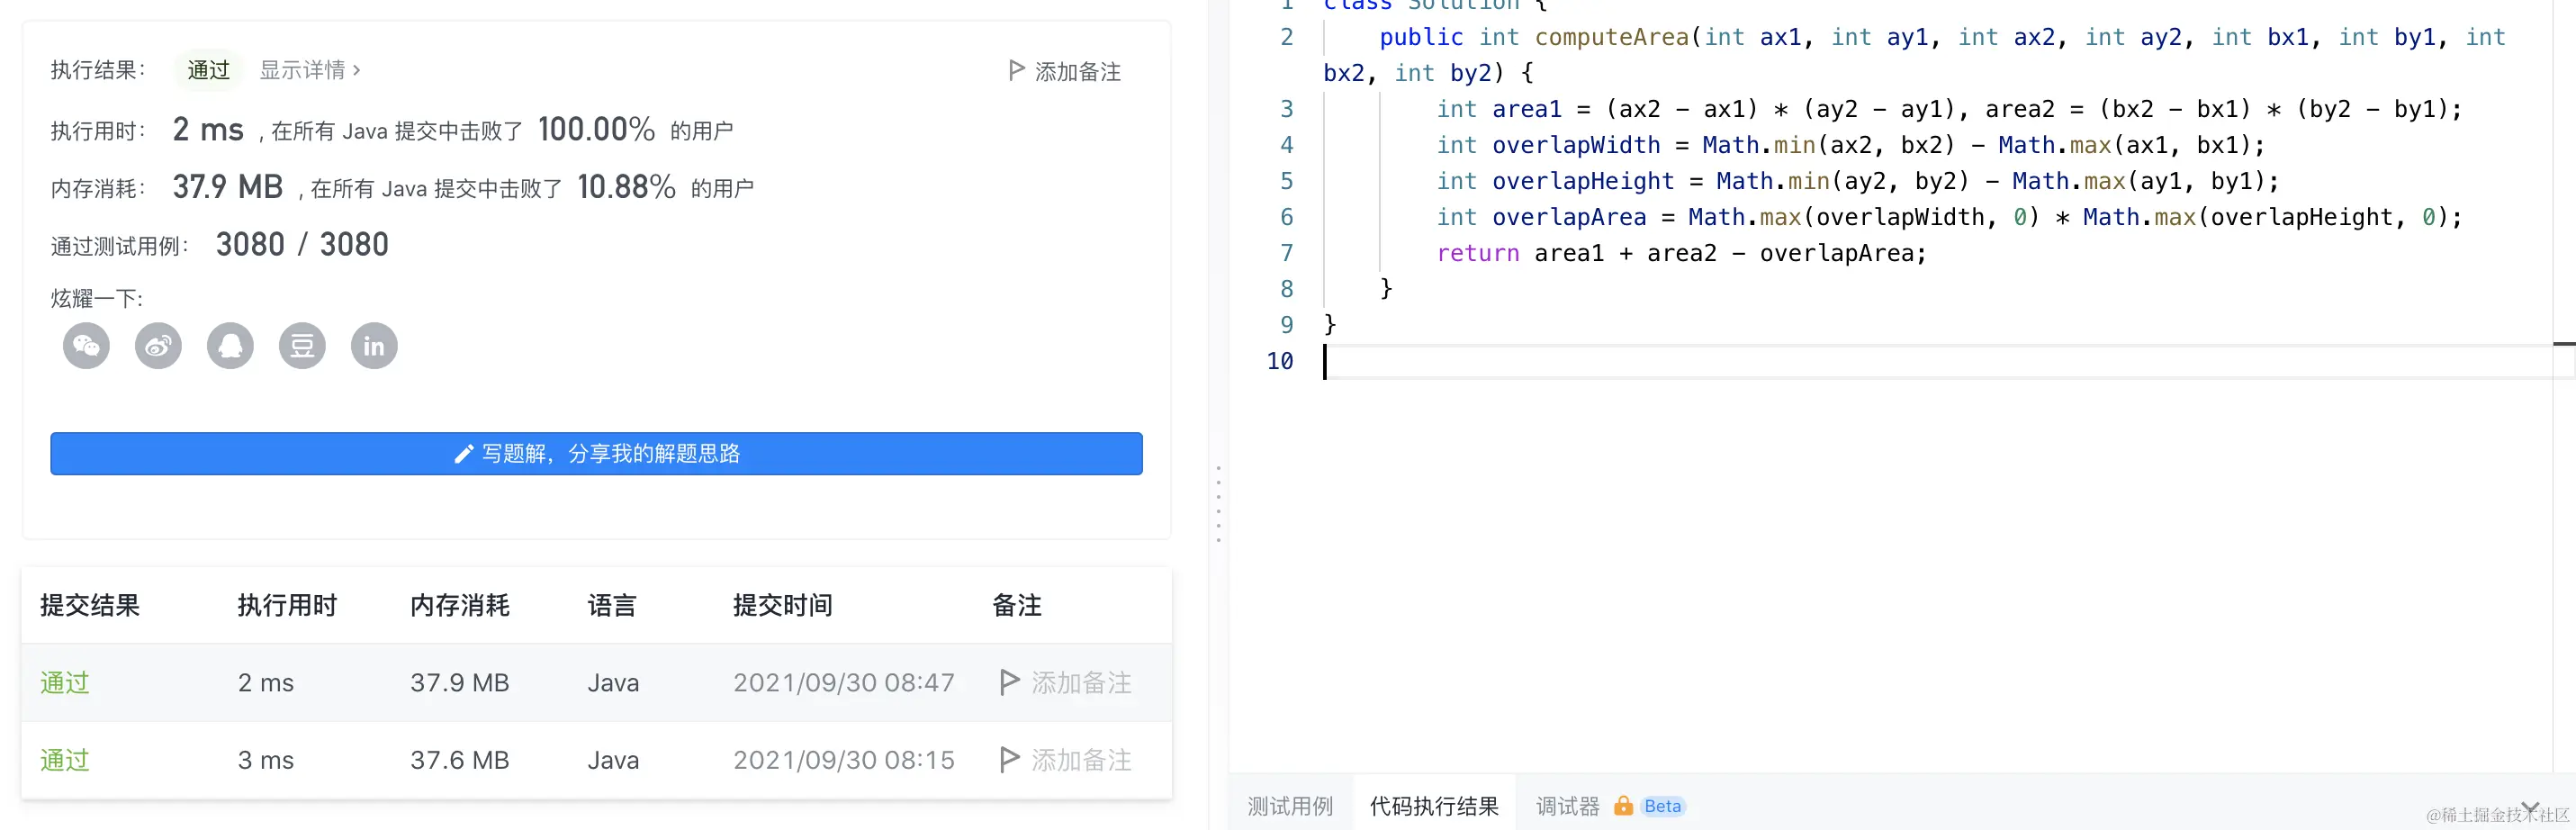
Task: Share result via Weibo icon
Action: coord(158,346)
